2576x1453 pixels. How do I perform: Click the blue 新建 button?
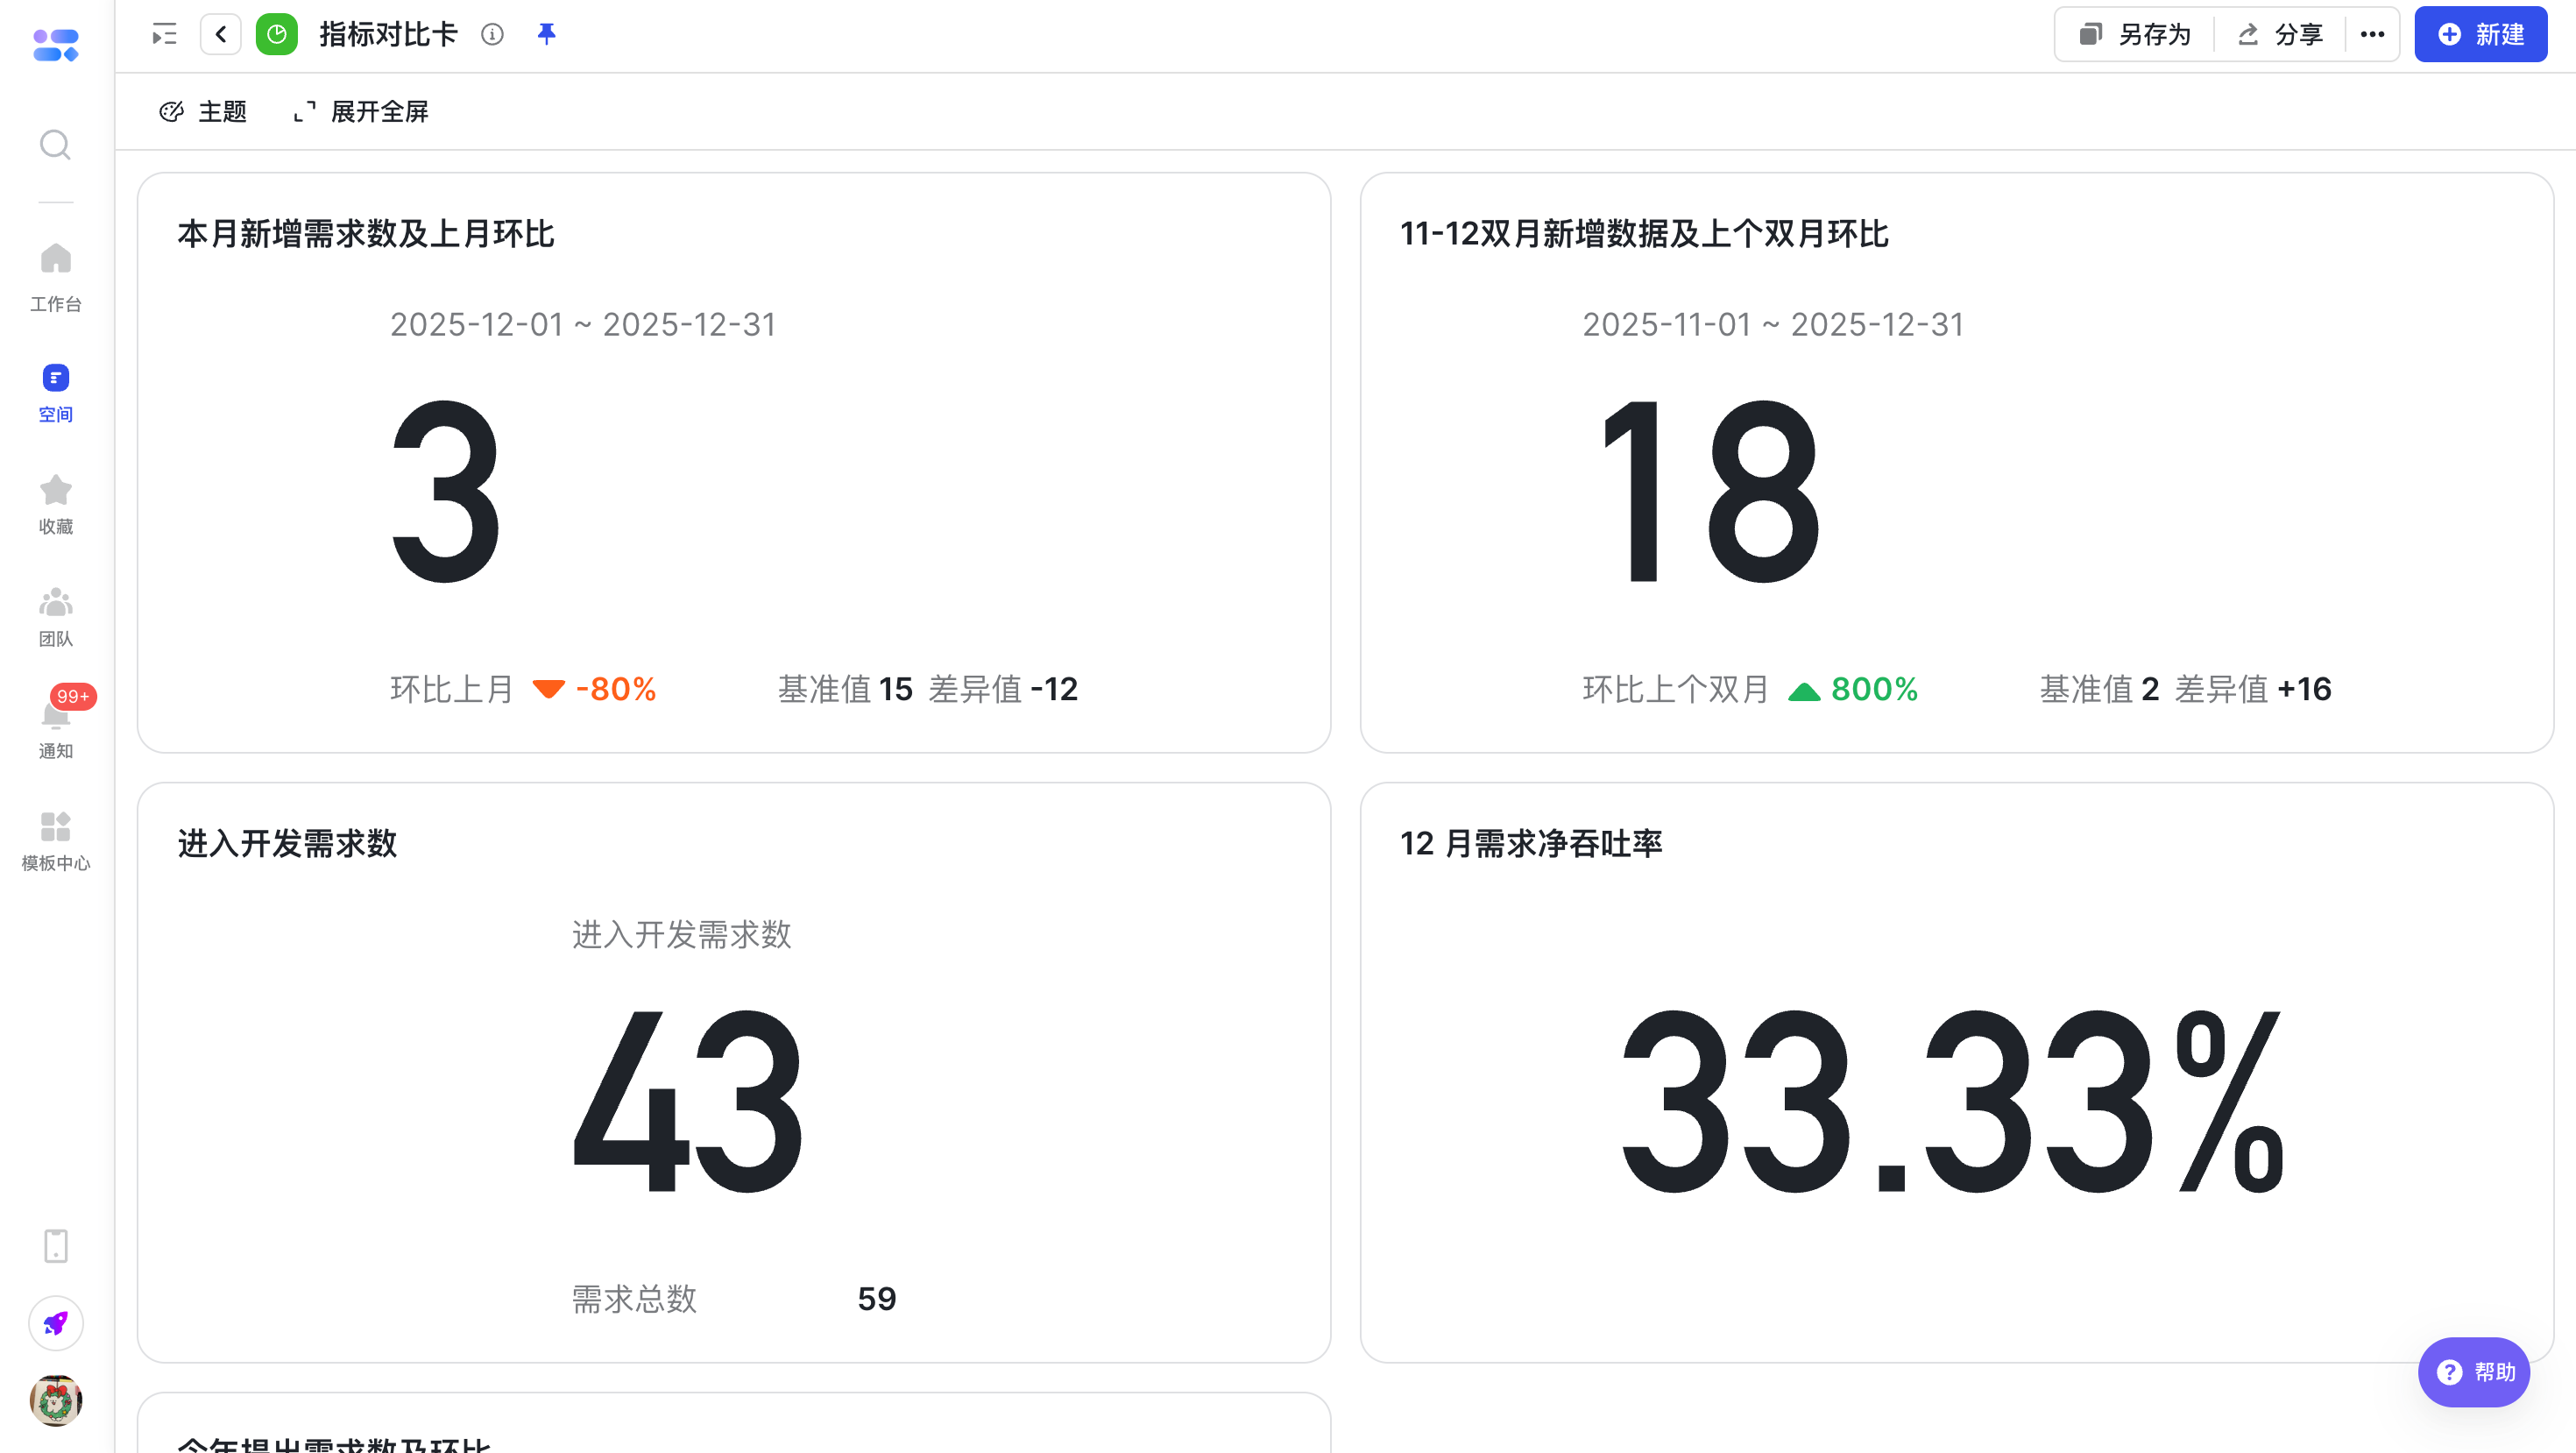click(2480, 35)
